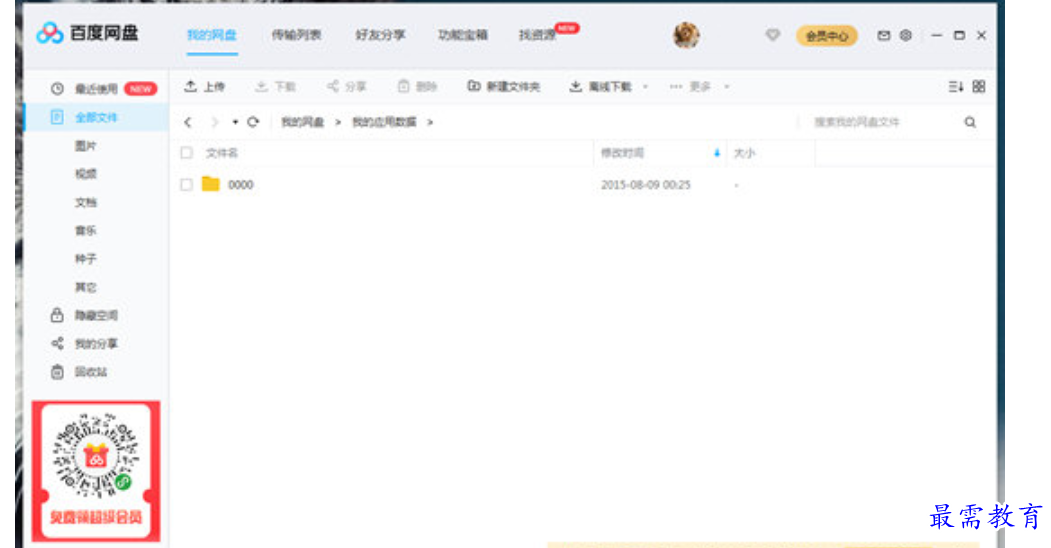Expand the arrow after 我的应用数据 breadcrumb
Image resolution: width=1051 pixels, height=548 pixels.
point(430,122)
